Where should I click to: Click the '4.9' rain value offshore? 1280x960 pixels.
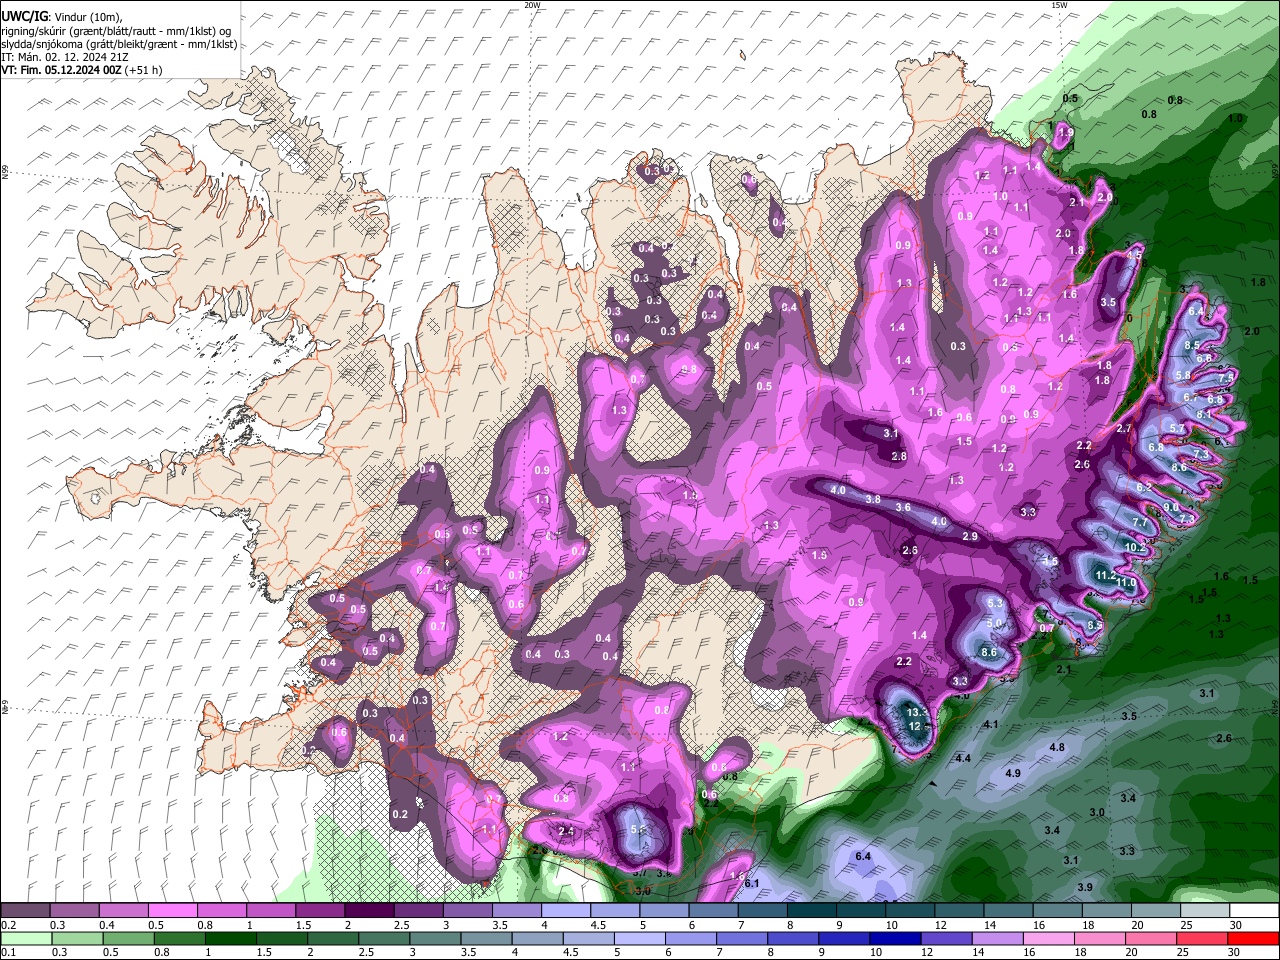coord(1012,773)
